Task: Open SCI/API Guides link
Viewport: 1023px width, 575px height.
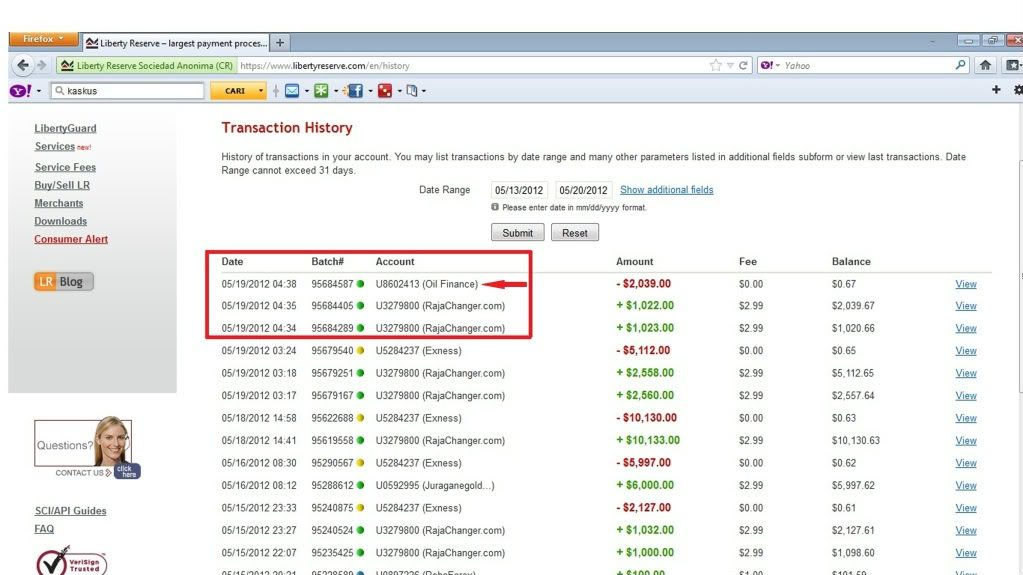Action: pos(70,510)
